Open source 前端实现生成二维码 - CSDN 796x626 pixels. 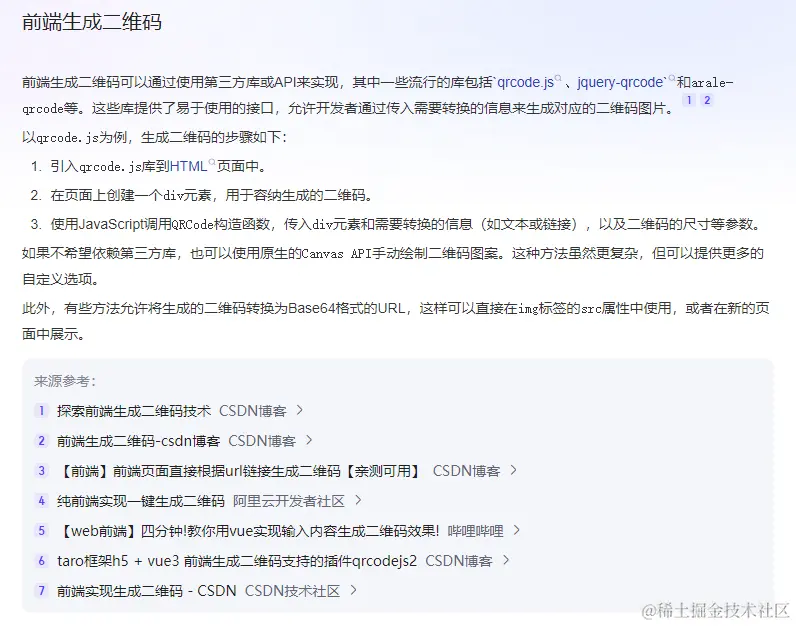click(147, 591)
